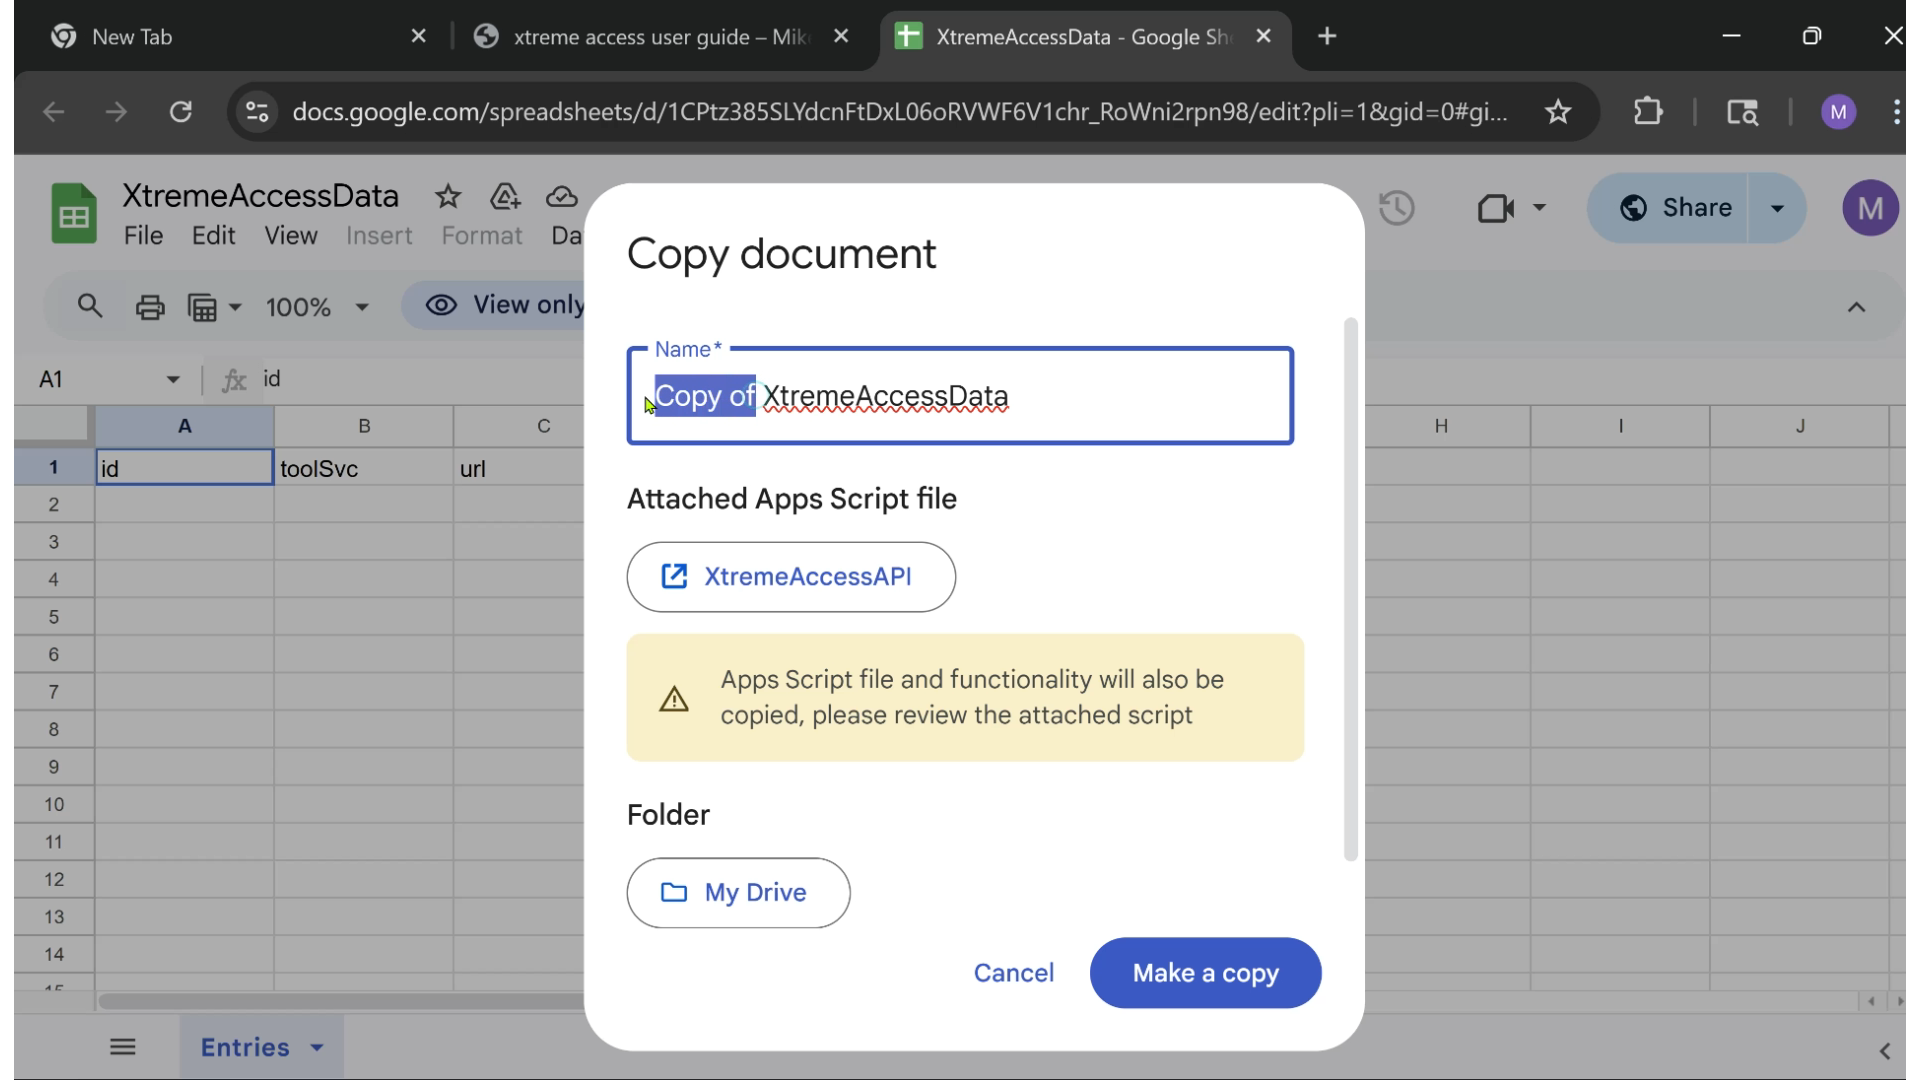The width and height of the screenshot is (1920, 1080).
Task: Click the move to Drive folder icon
Action: (505, 197)
